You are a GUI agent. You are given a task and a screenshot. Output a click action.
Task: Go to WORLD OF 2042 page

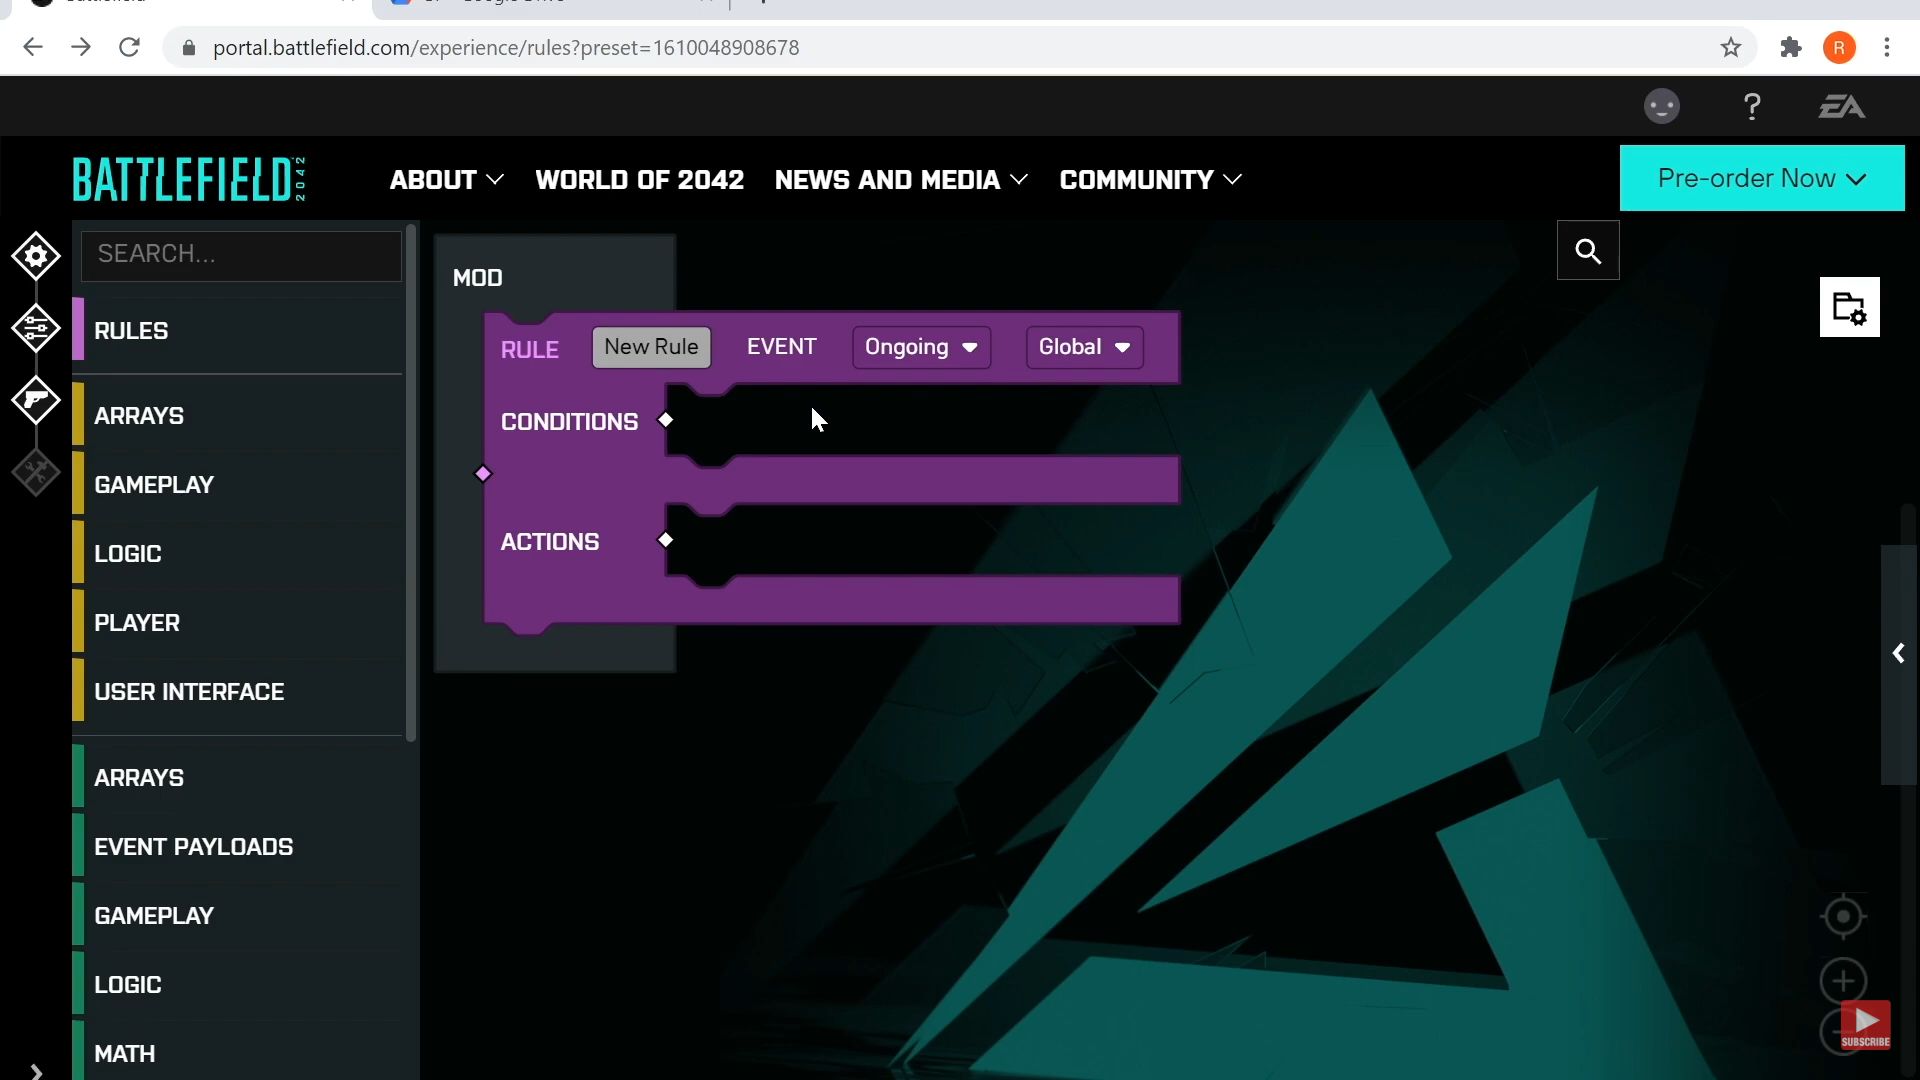tap(640, 180)
